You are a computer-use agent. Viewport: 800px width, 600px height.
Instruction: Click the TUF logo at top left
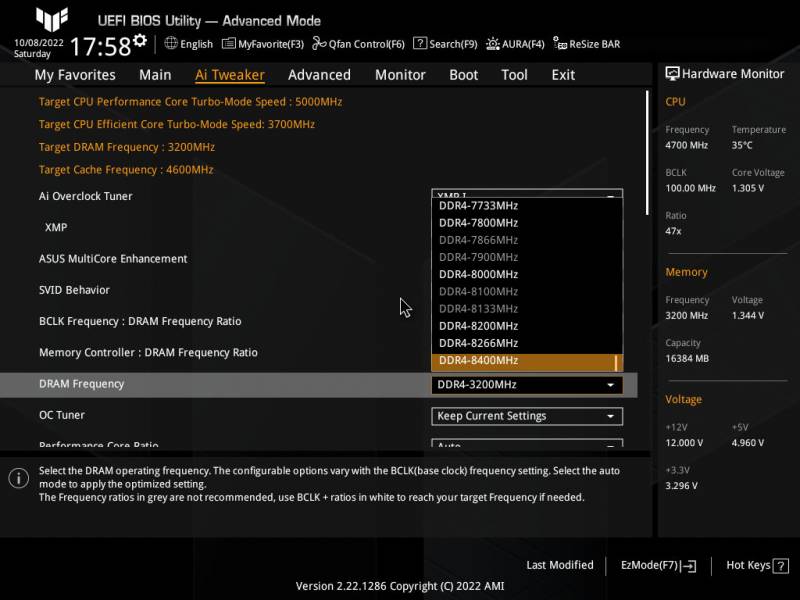52,19
